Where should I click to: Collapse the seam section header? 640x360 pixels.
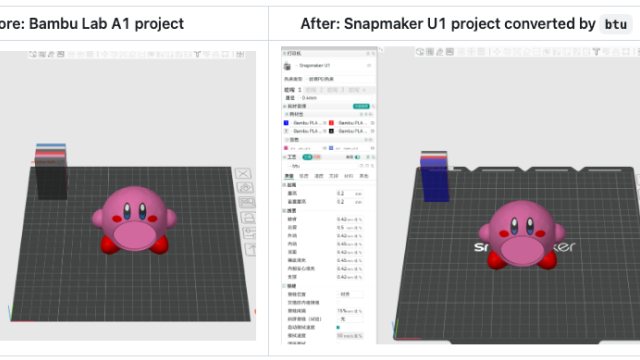click(x=290, y=286)
